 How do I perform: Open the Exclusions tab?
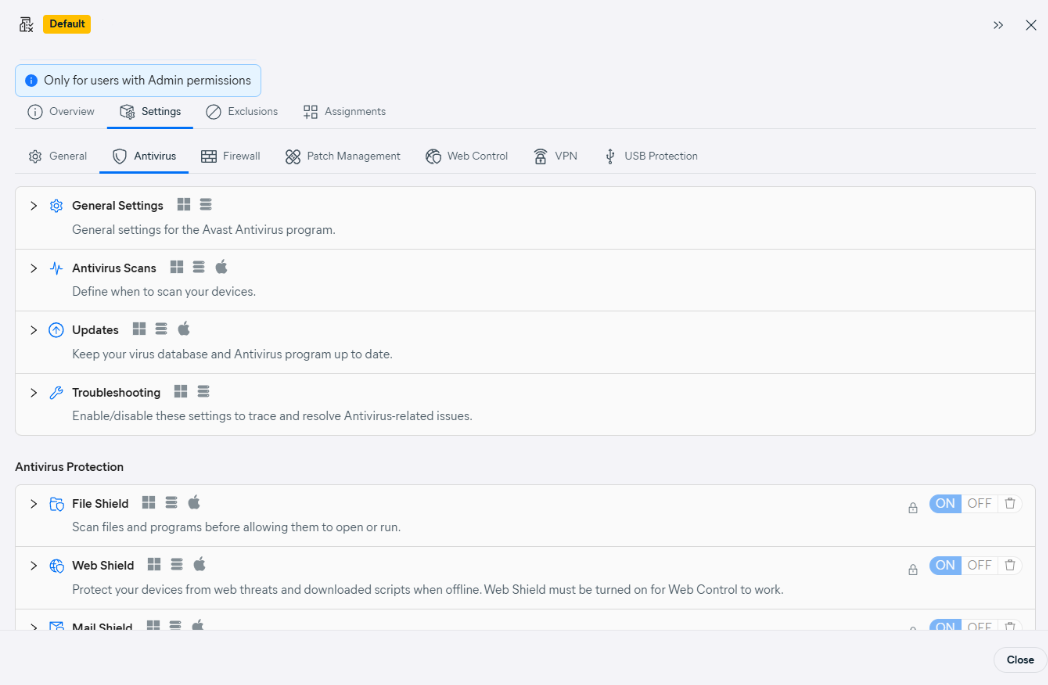click(x=242, y=111)
